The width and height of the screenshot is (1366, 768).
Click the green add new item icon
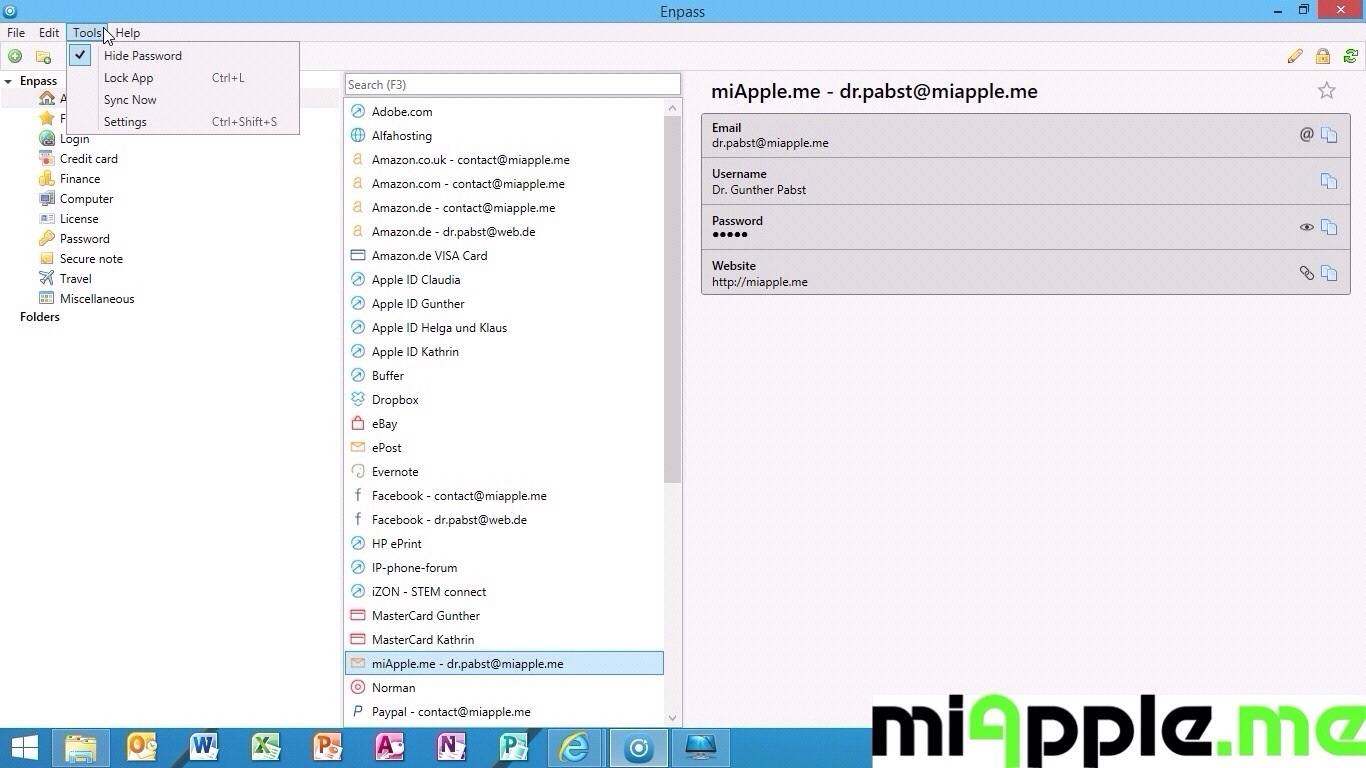point(15,57)
